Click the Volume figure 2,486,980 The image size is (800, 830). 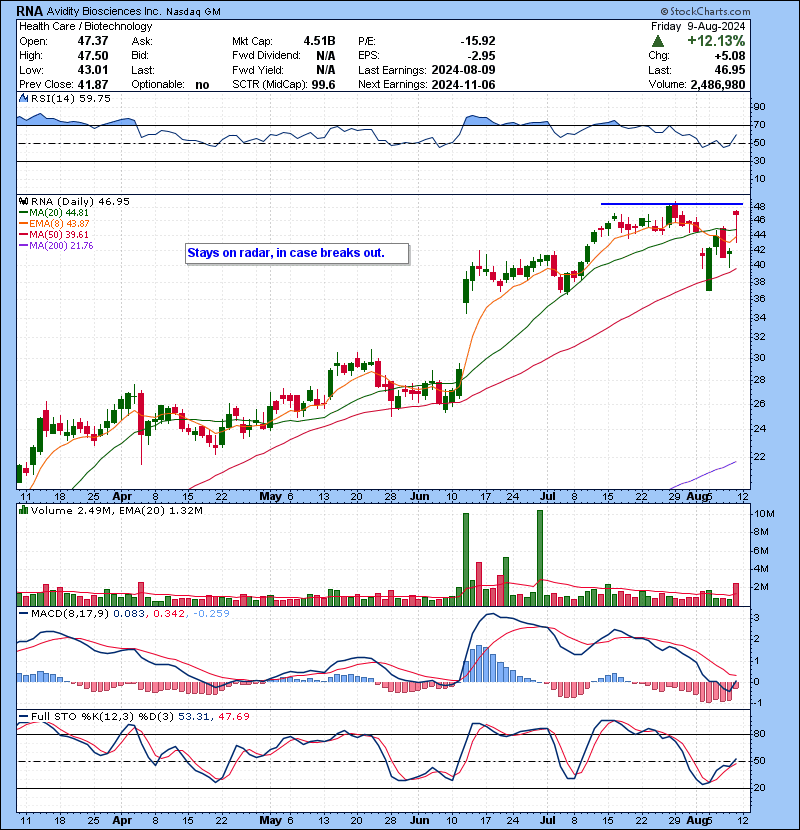(717, 85)
